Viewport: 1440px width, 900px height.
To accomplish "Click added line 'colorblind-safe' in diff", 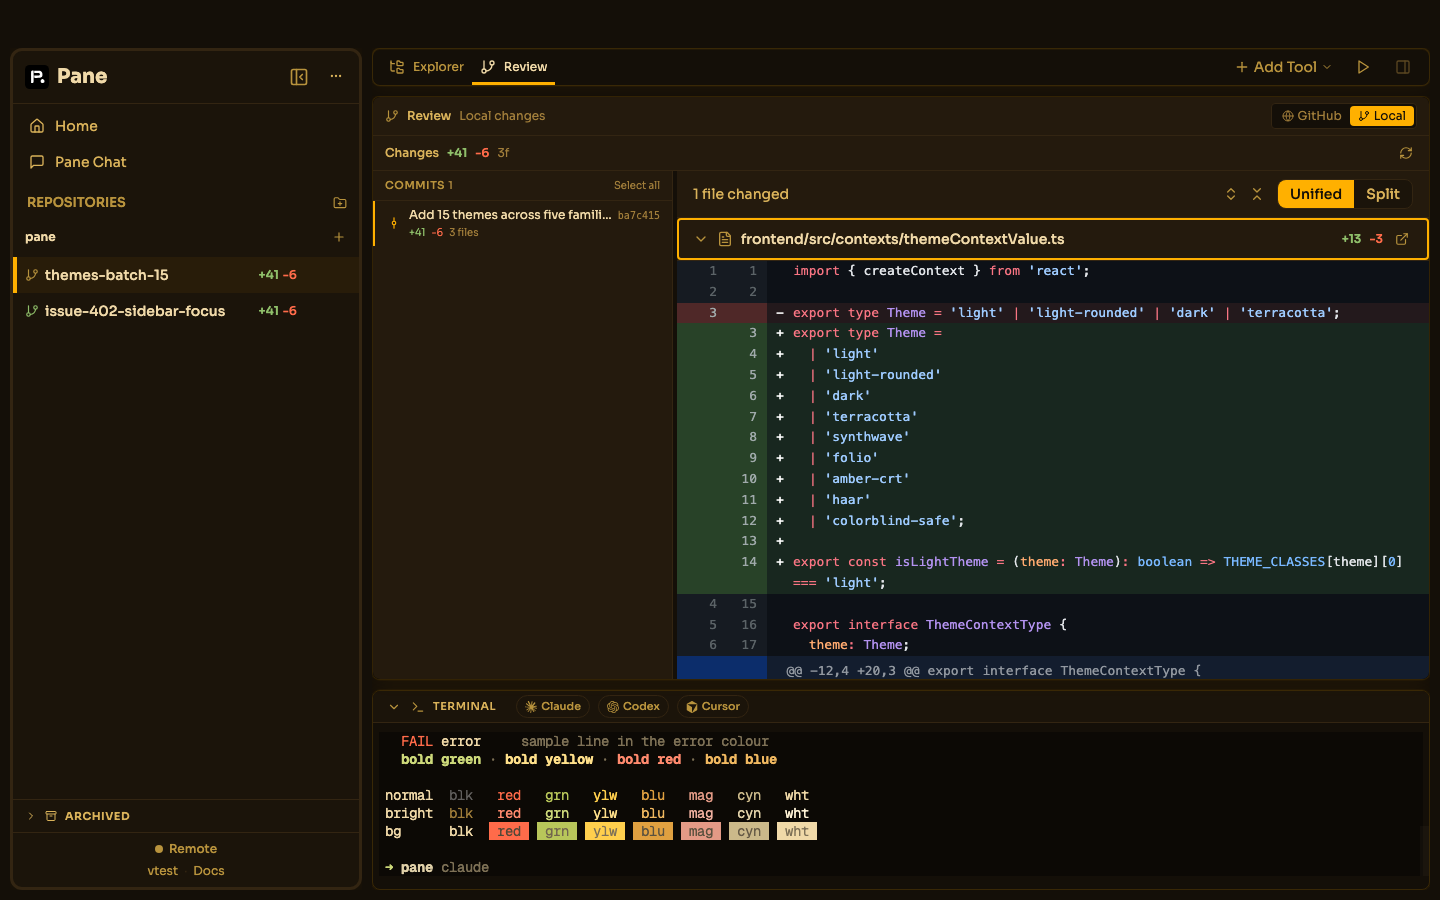I will (x=1053, y=521).
